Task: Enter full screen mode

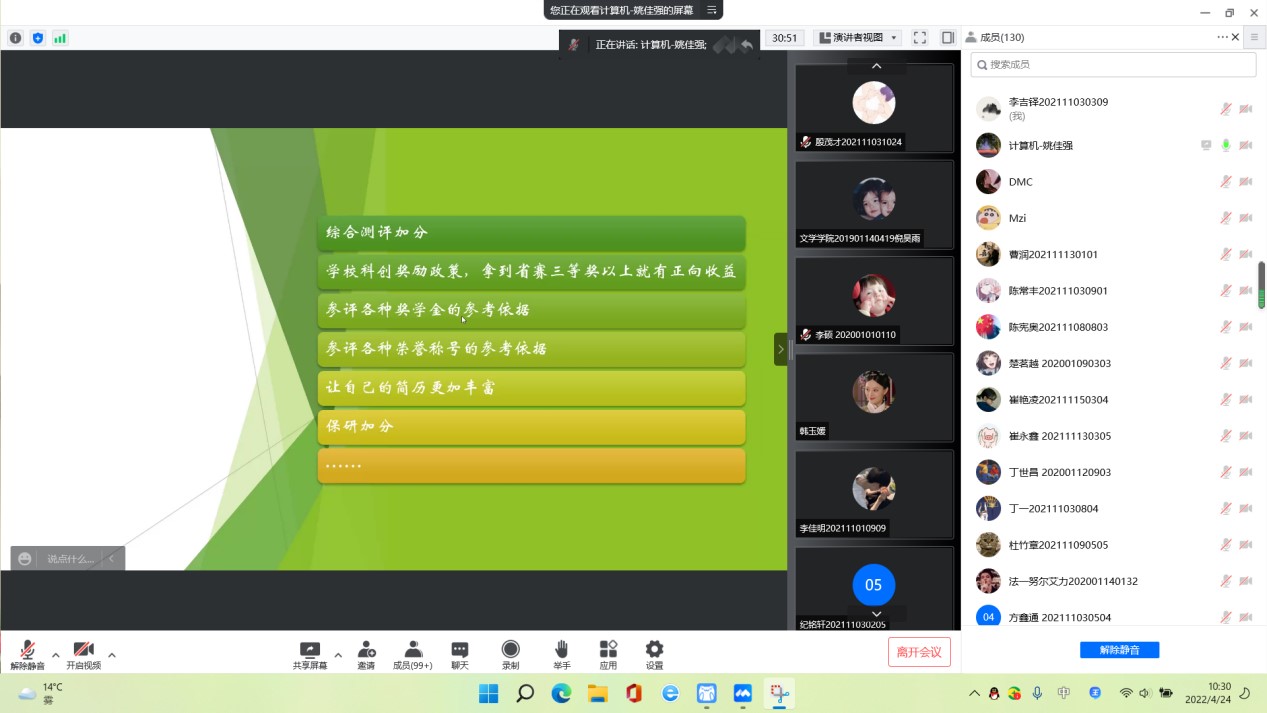Action: pyautogui.click(x=920, y=38)
